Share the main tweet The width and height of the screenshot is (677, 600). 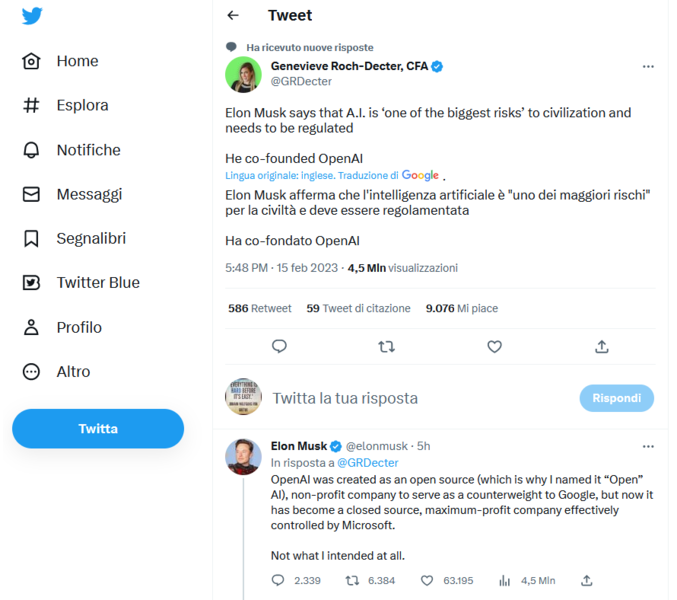601,346
